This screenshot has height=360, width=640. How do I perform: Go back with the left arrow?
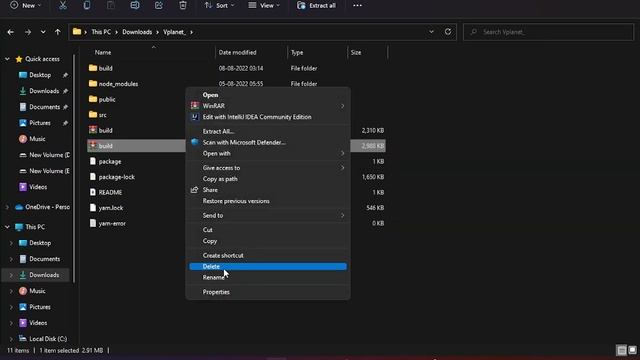(11, 32)
